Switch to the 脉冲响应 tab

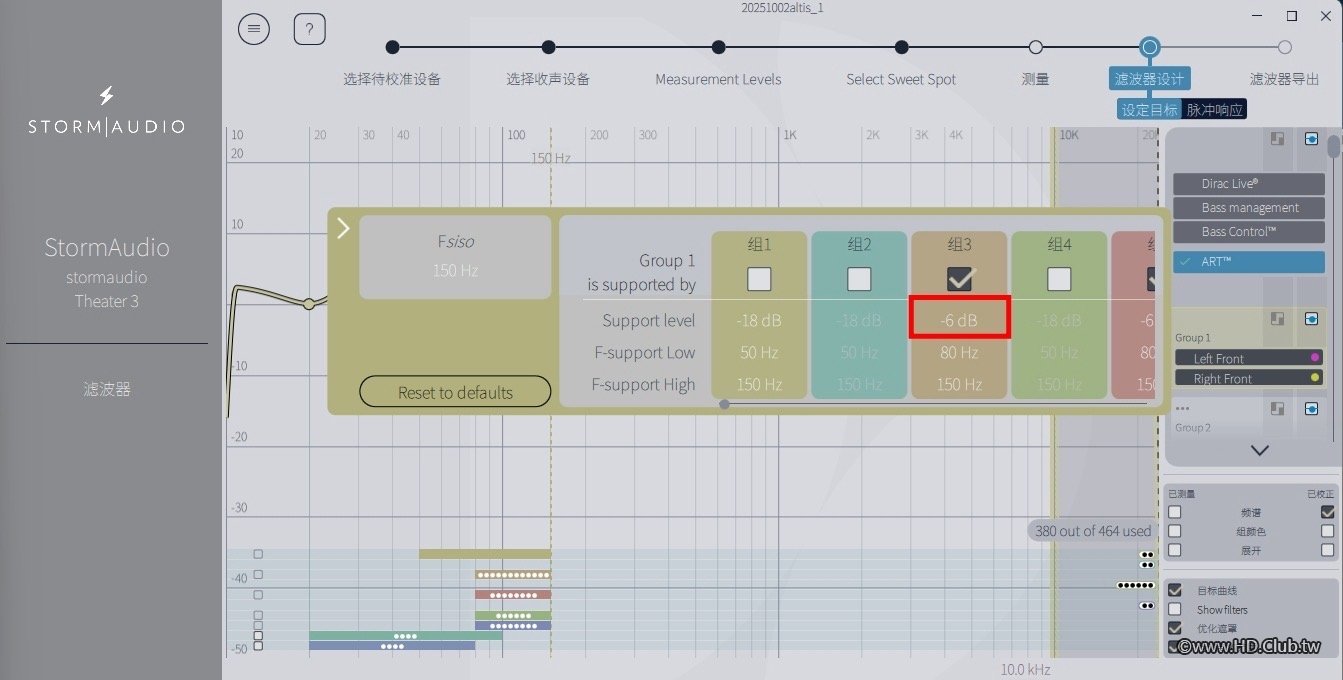point(1215,110)
